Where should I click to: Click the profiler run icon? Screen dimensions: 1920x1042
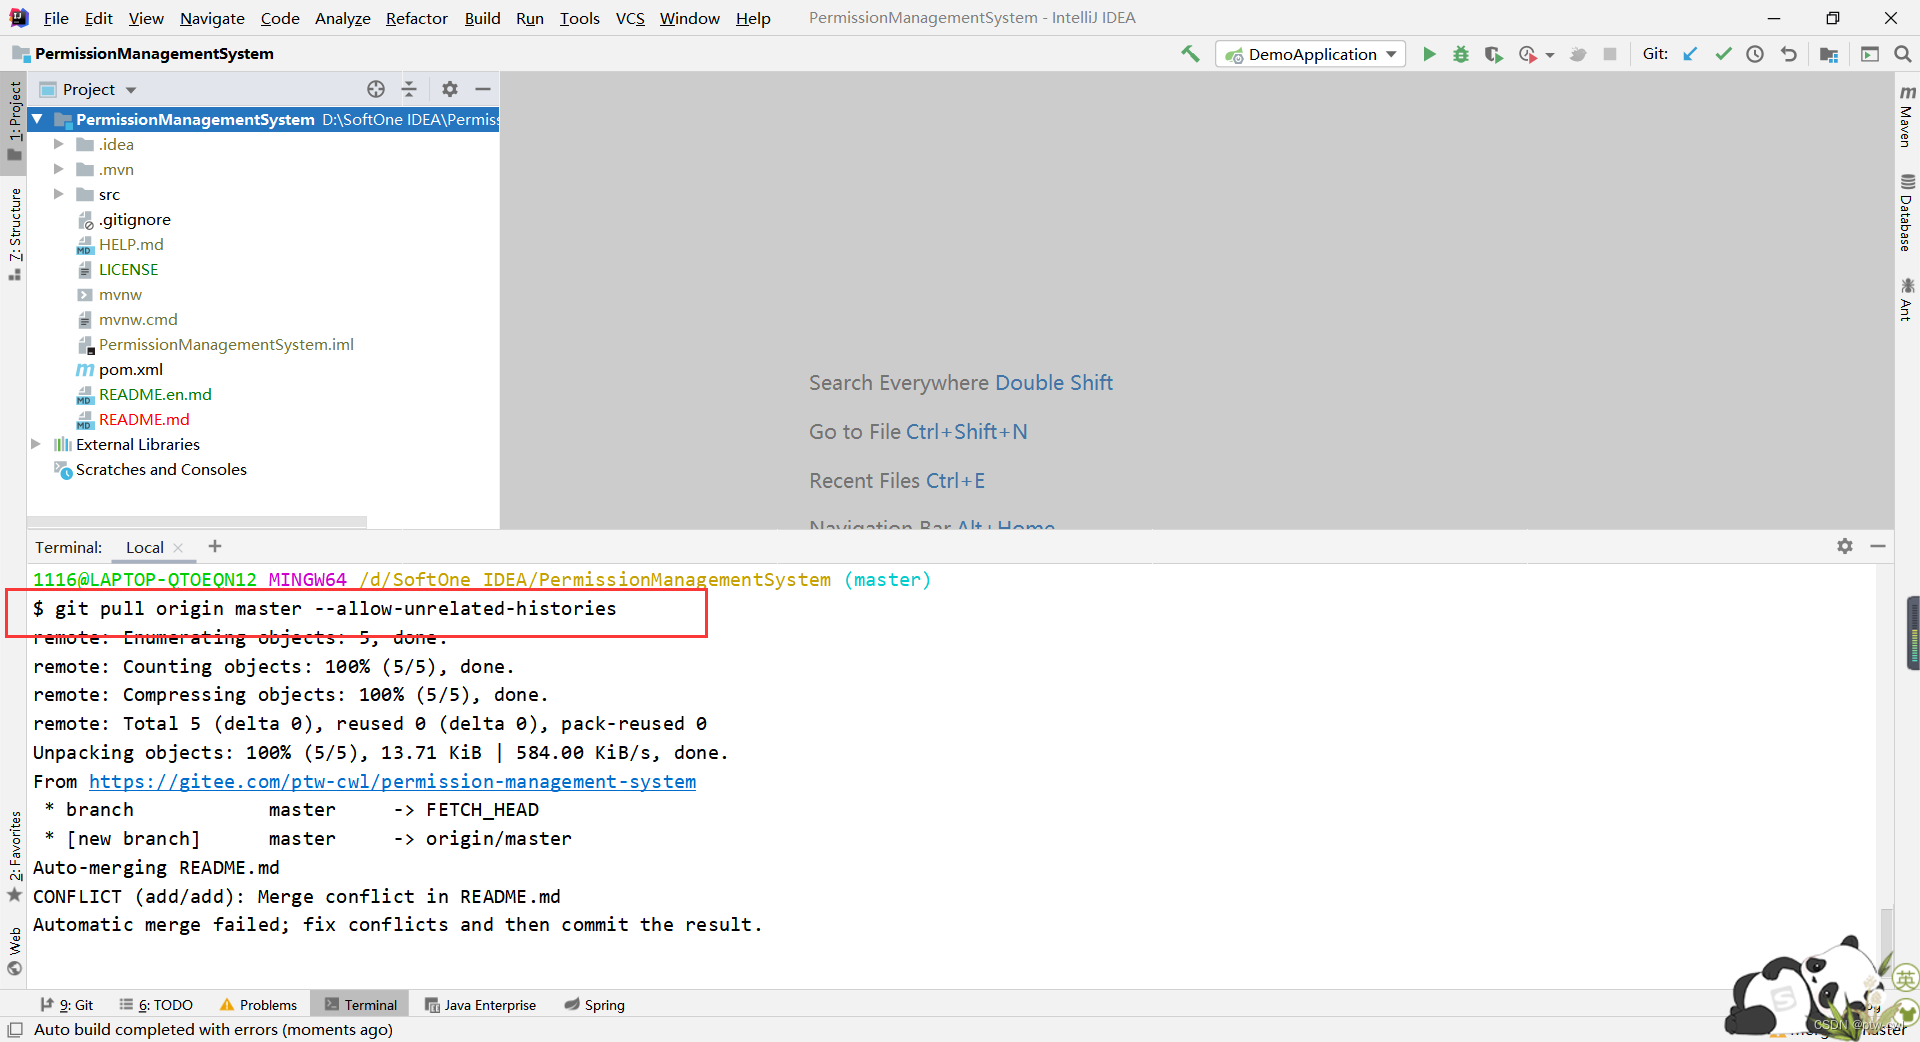point(1527,54)
